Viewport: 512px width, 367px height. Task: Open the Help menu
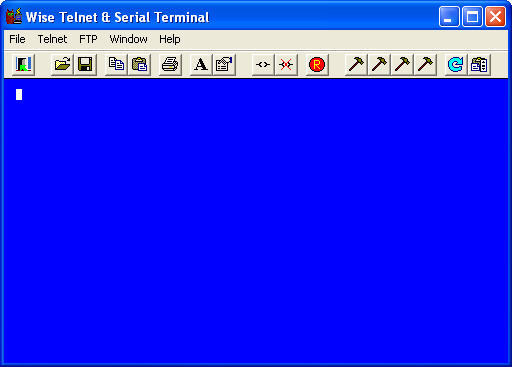tap(170, 39)
